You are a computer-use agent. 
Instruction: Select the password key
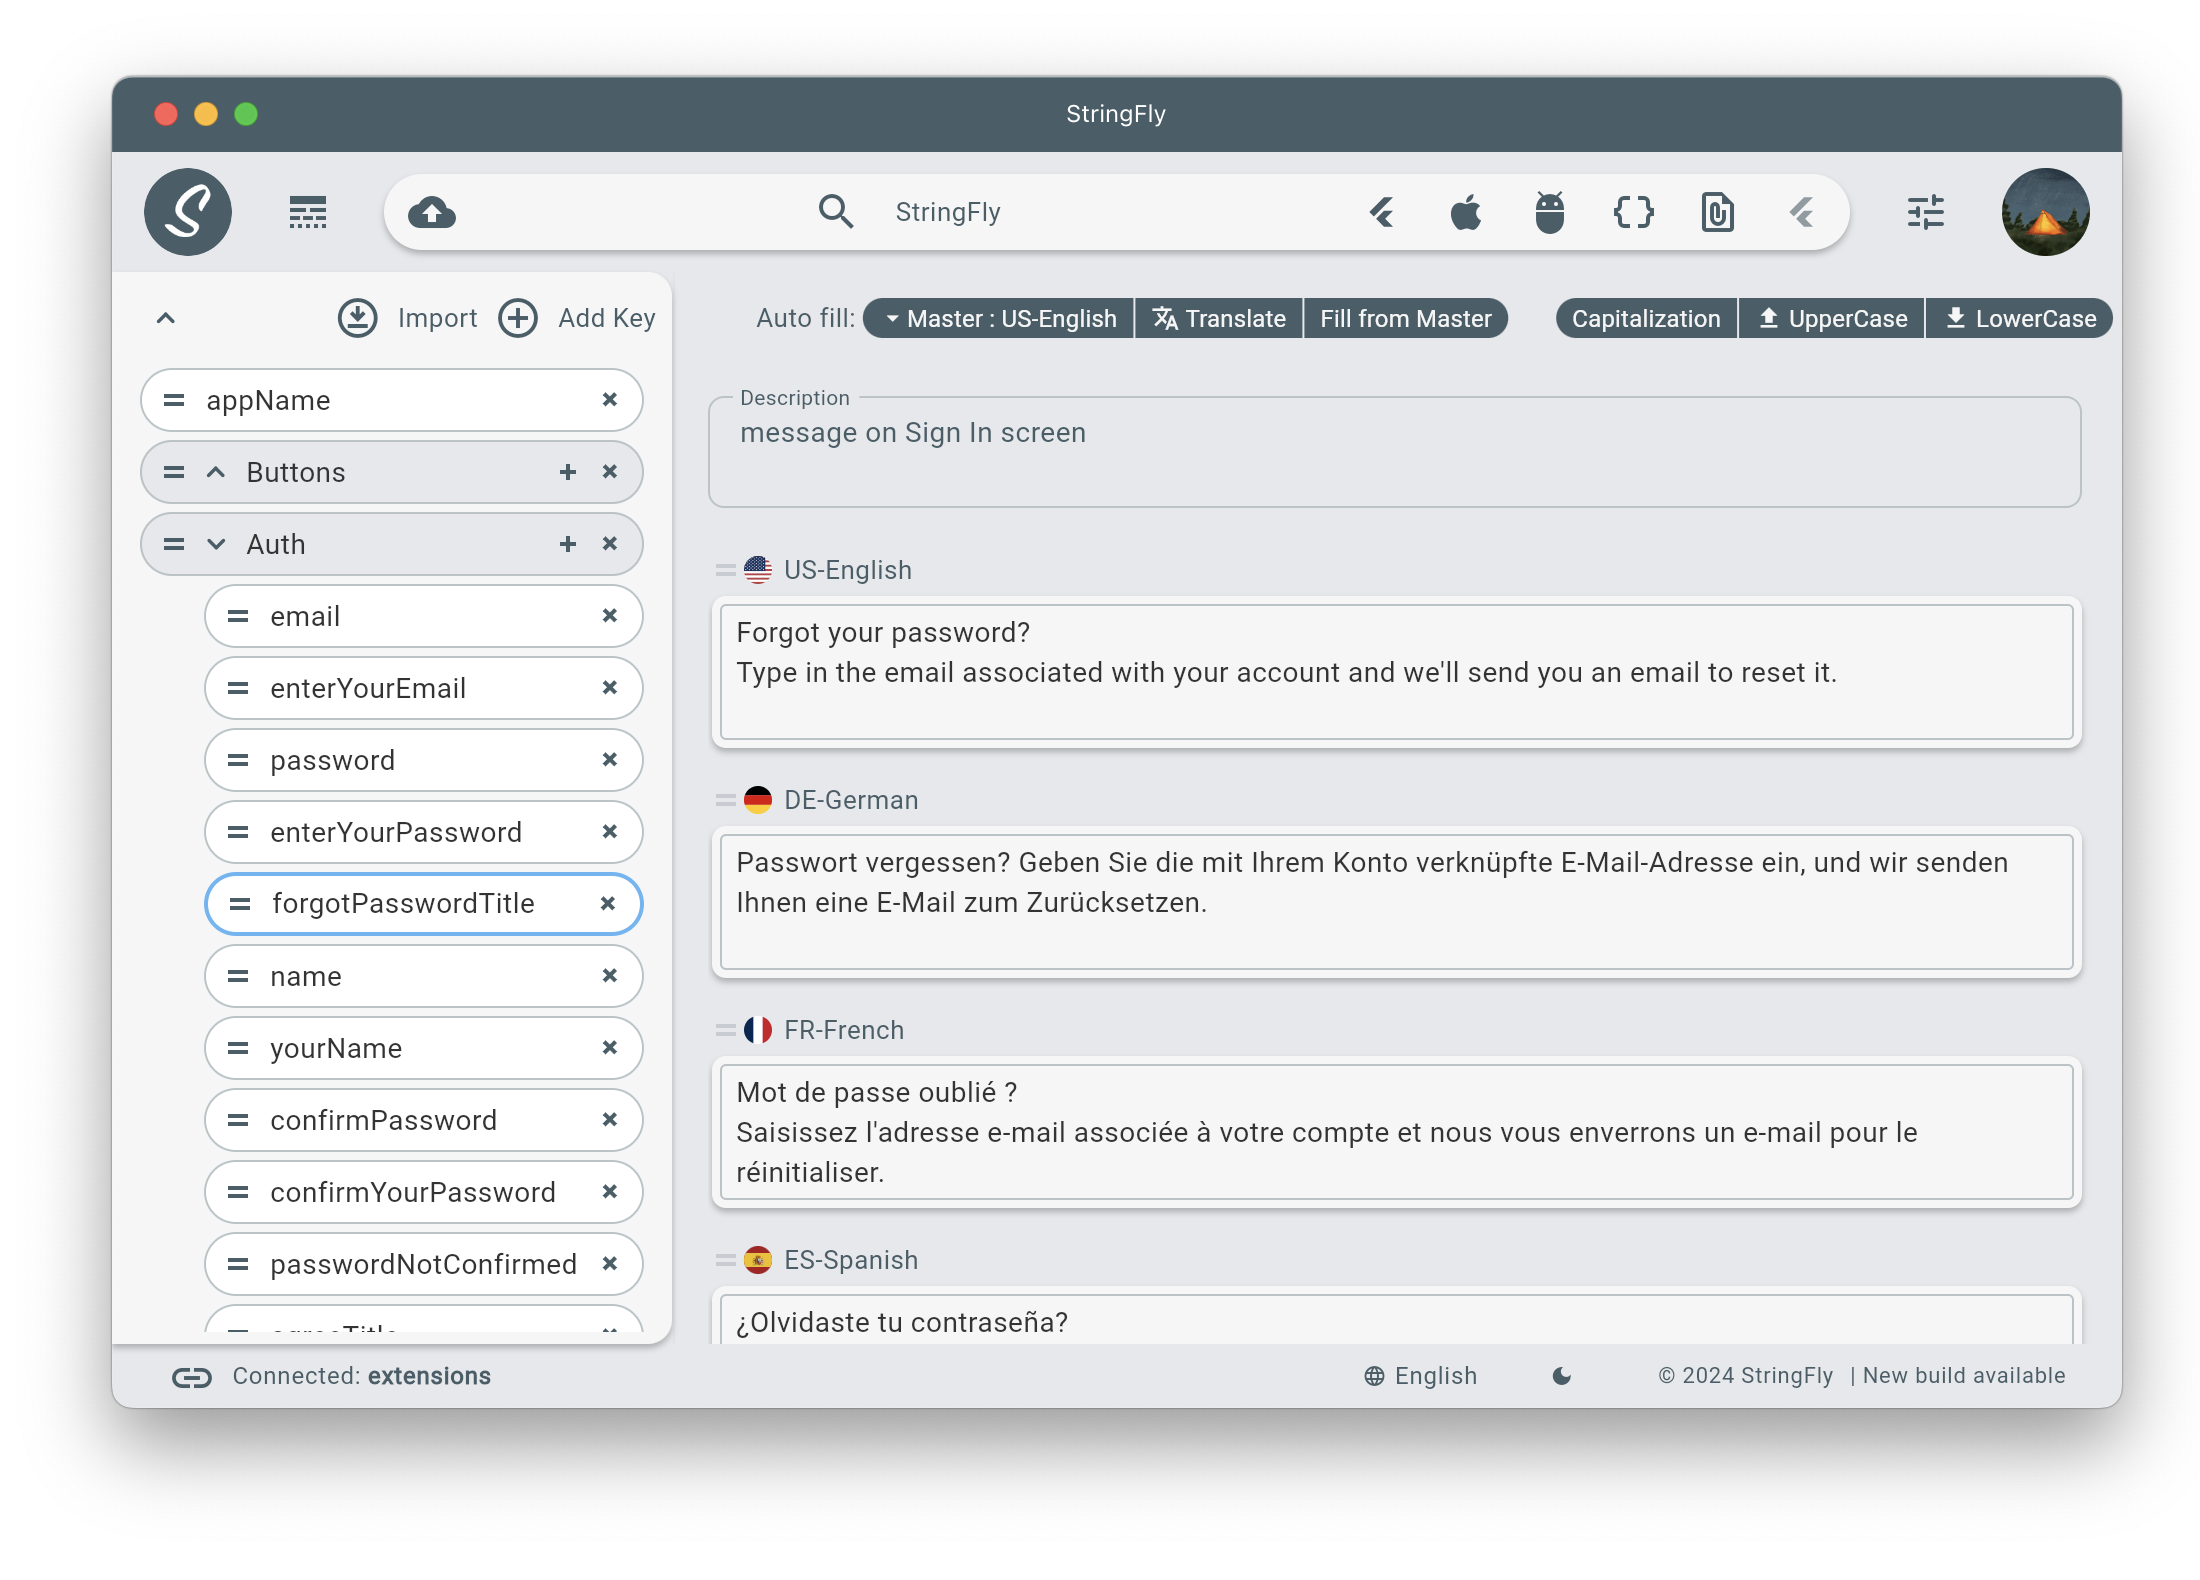(x=424, y=760)
